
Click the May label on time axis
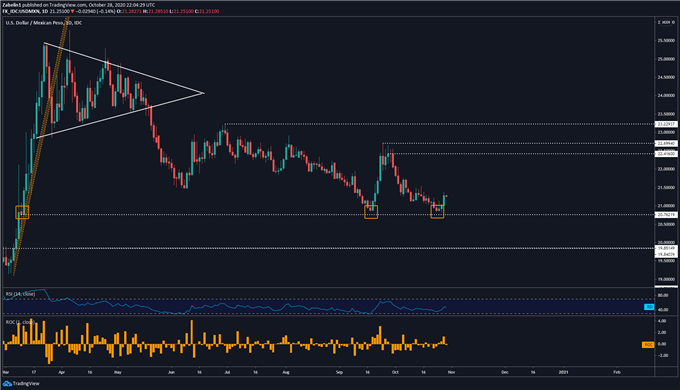click(x=118, y=372)
